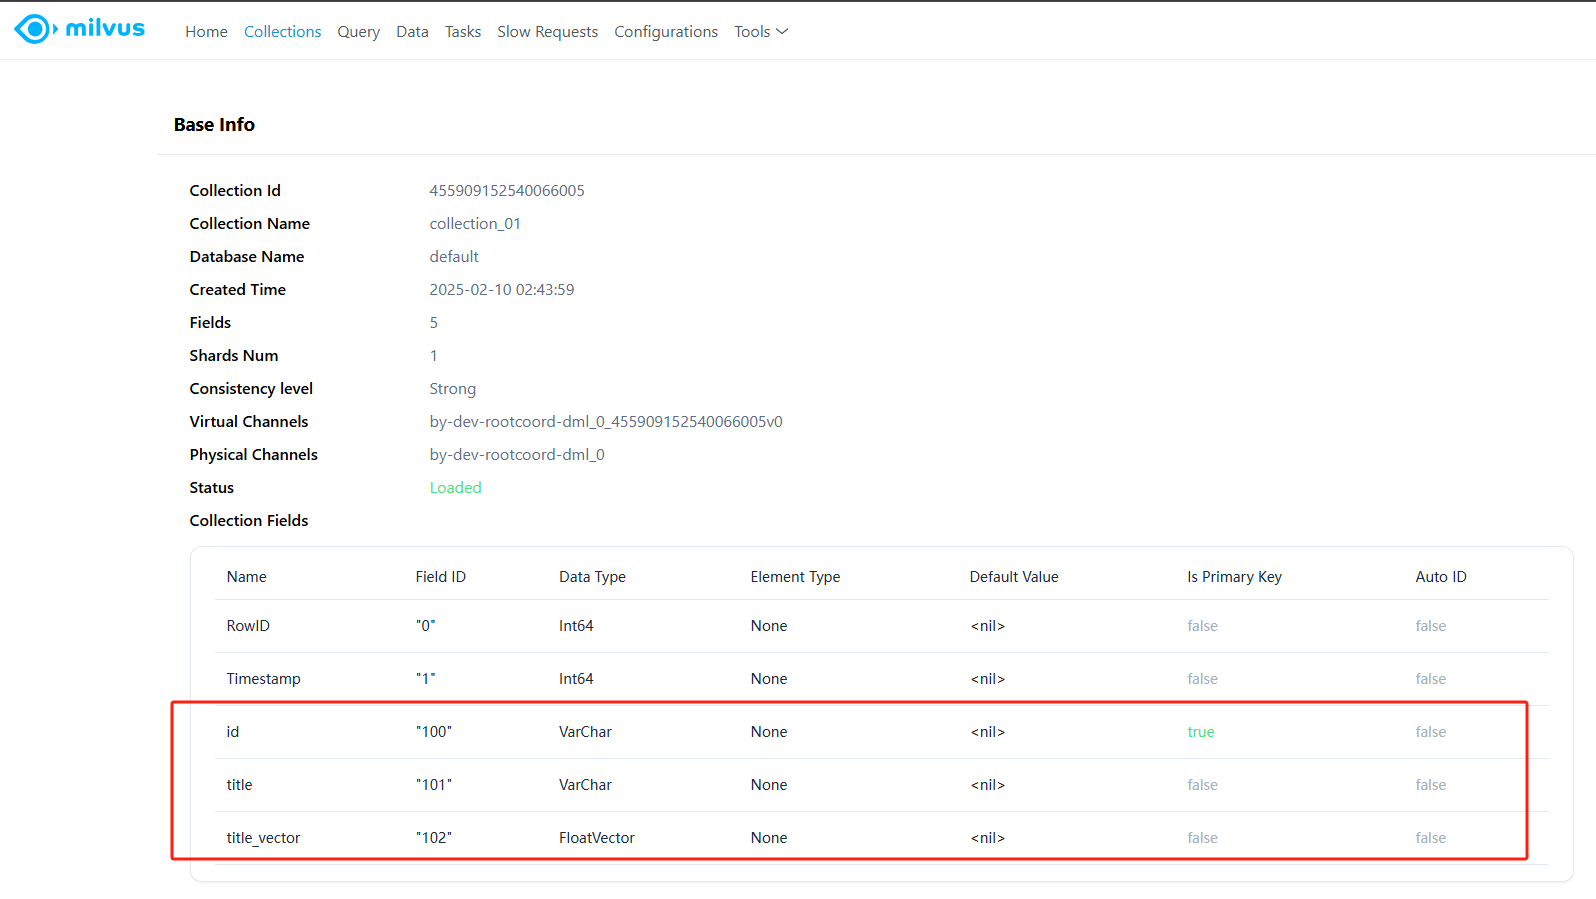
Task: Click field ID "100" cell
Action: [434, 732]
